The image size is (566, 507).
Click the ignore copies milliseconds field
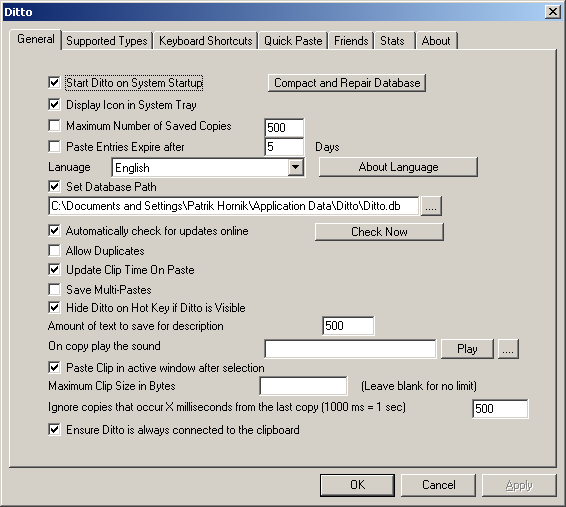(x=500, y=408)
